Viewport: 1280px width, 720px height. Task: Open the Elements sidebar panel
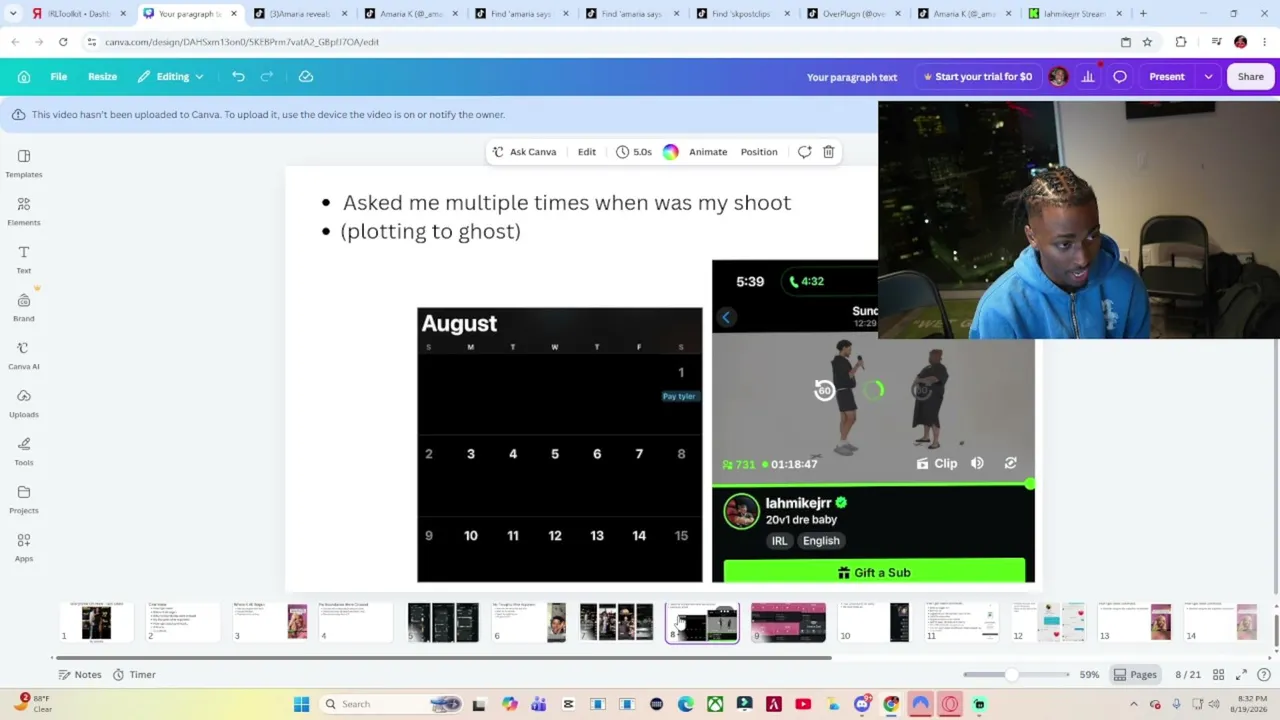[x=24, y=211]
